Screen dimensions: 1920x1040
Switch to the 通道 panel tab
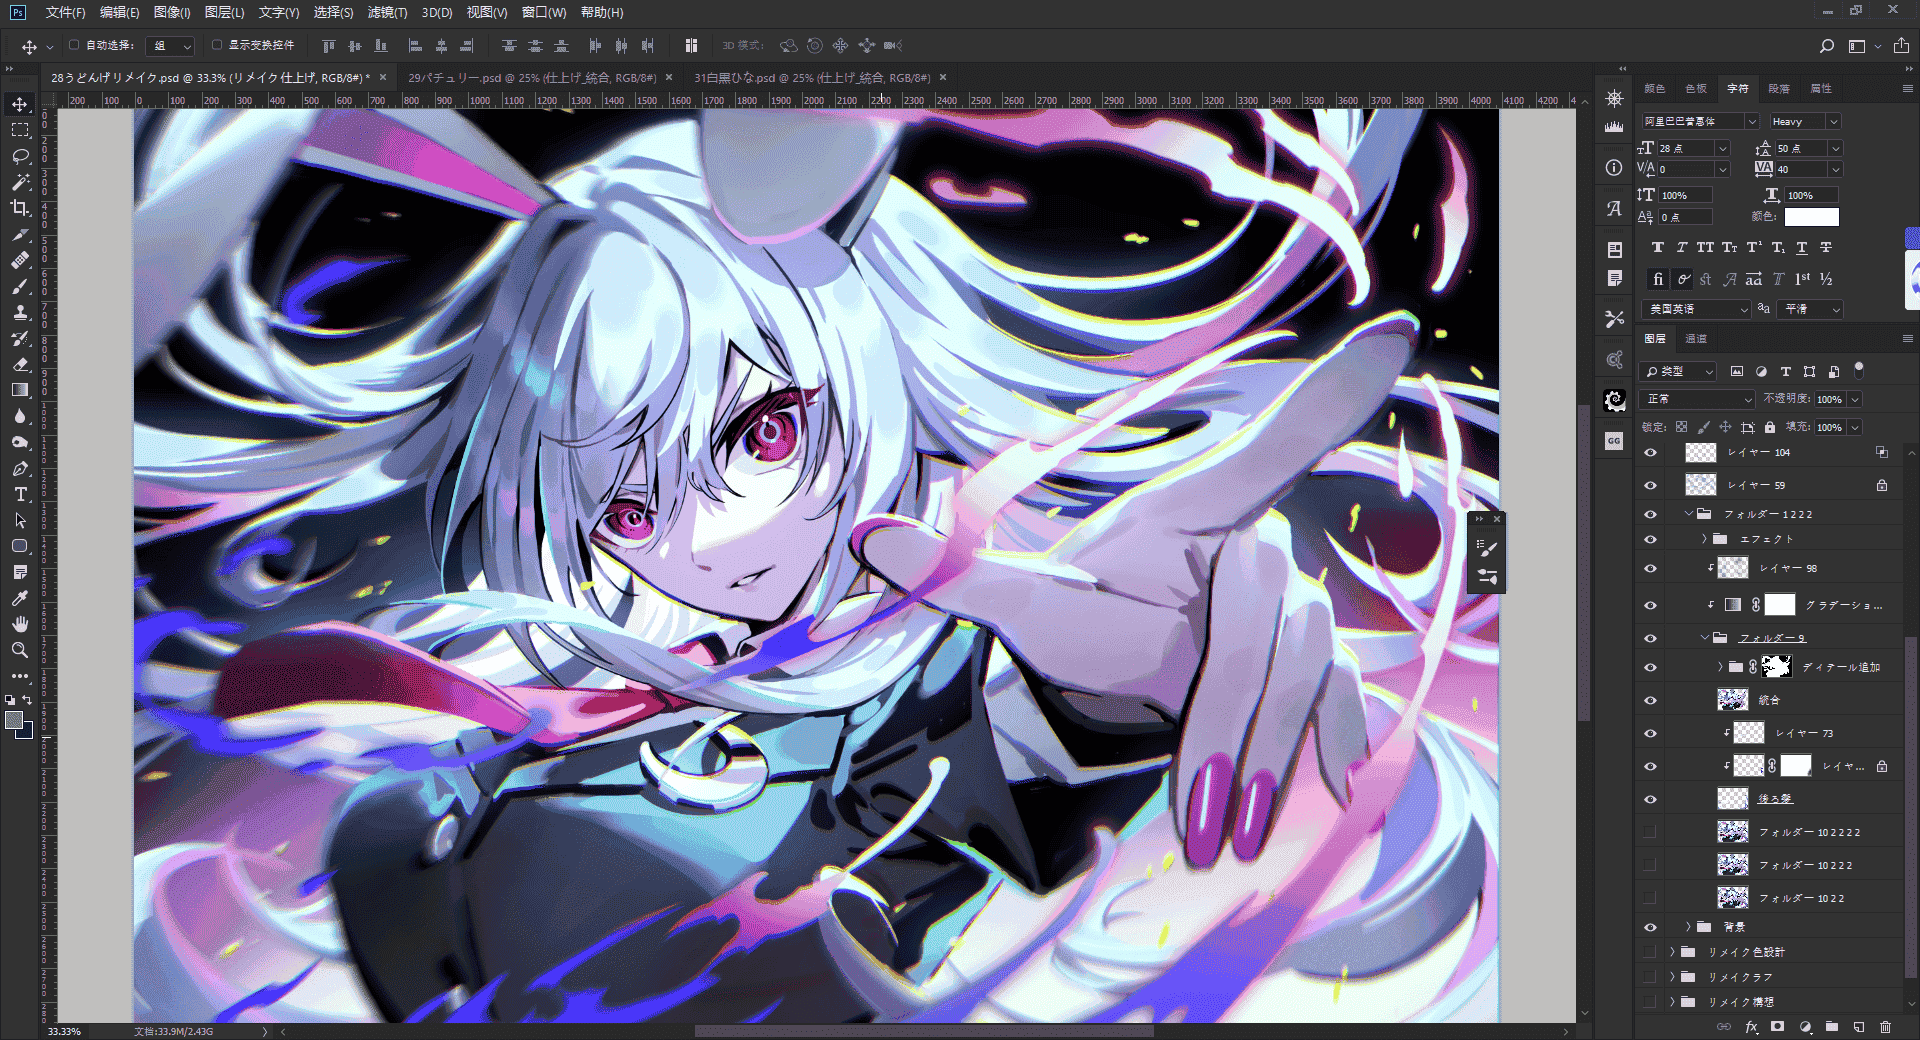(1696, 338)
